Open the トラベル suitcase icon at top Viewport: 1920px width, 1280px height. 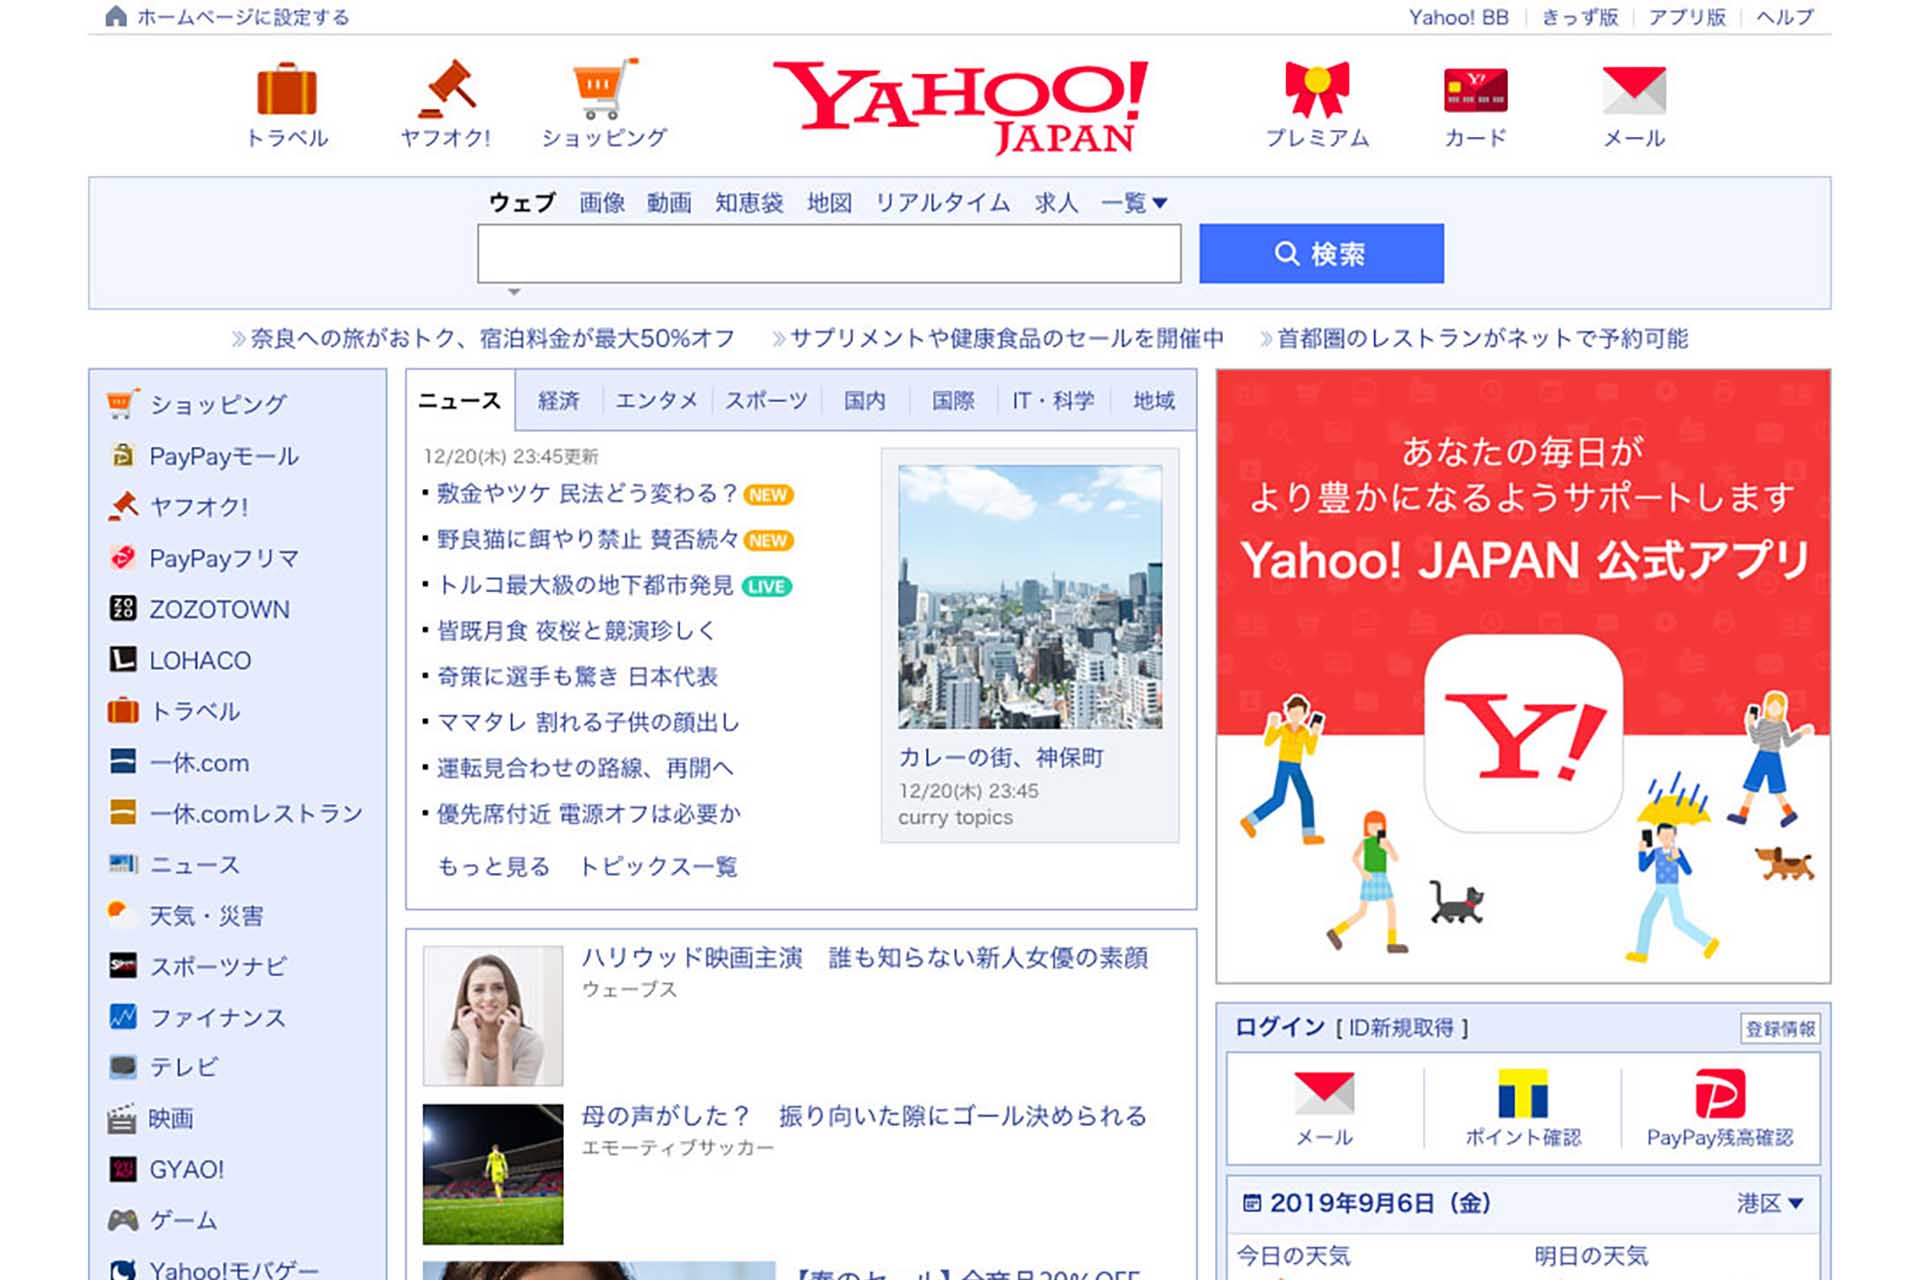click(287, 90)
